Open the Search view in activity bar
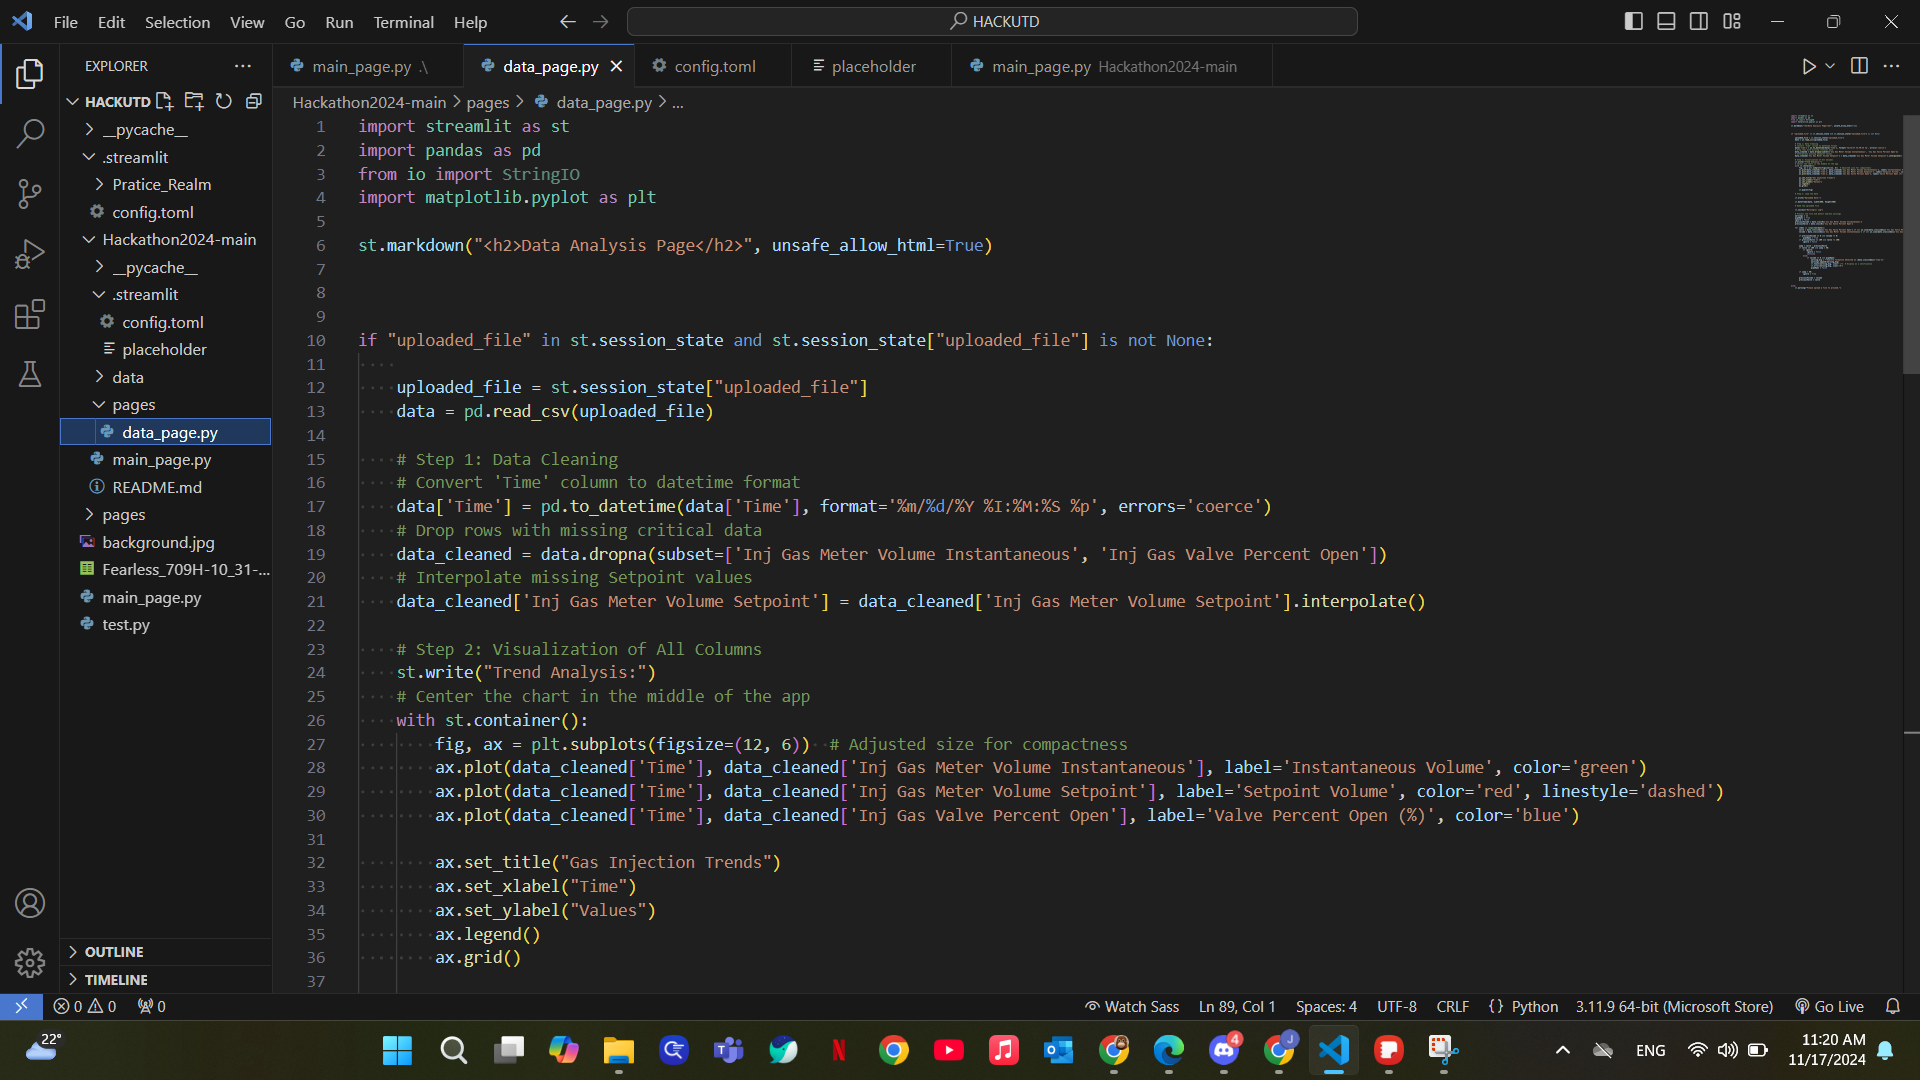Viewport: 1920px width, 1080px height. click(30, 133)
